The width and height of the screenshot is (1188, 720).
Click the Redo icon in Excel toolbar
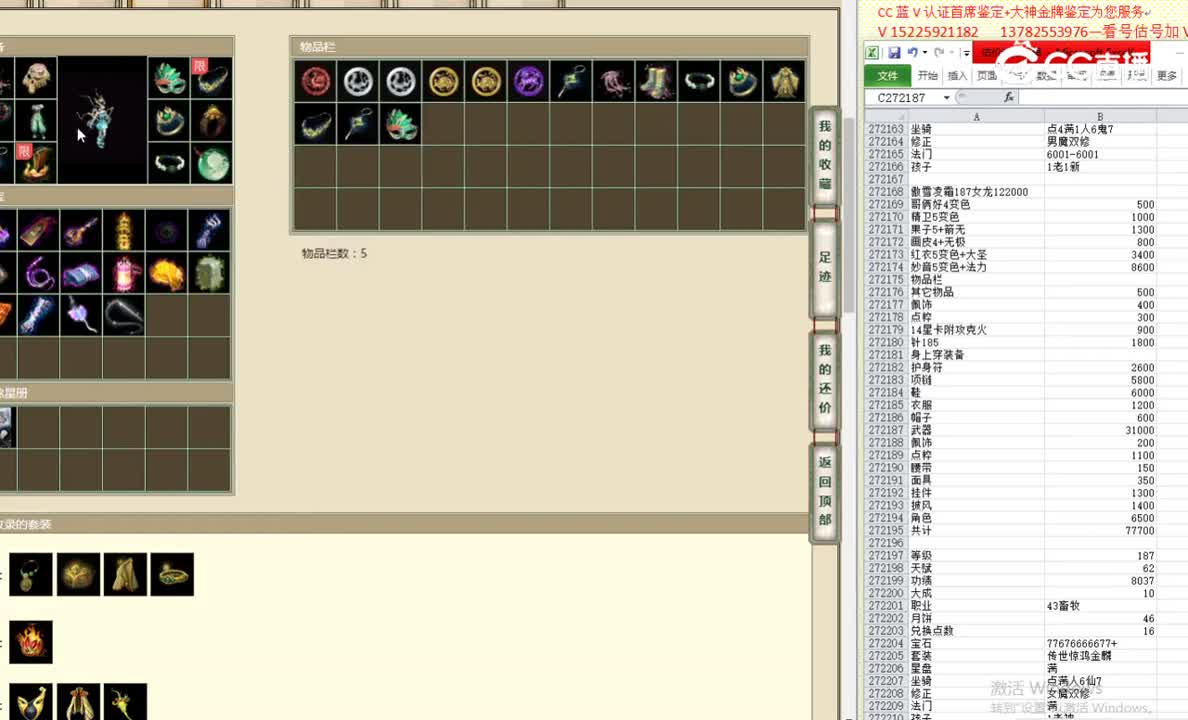click(939, 53)
